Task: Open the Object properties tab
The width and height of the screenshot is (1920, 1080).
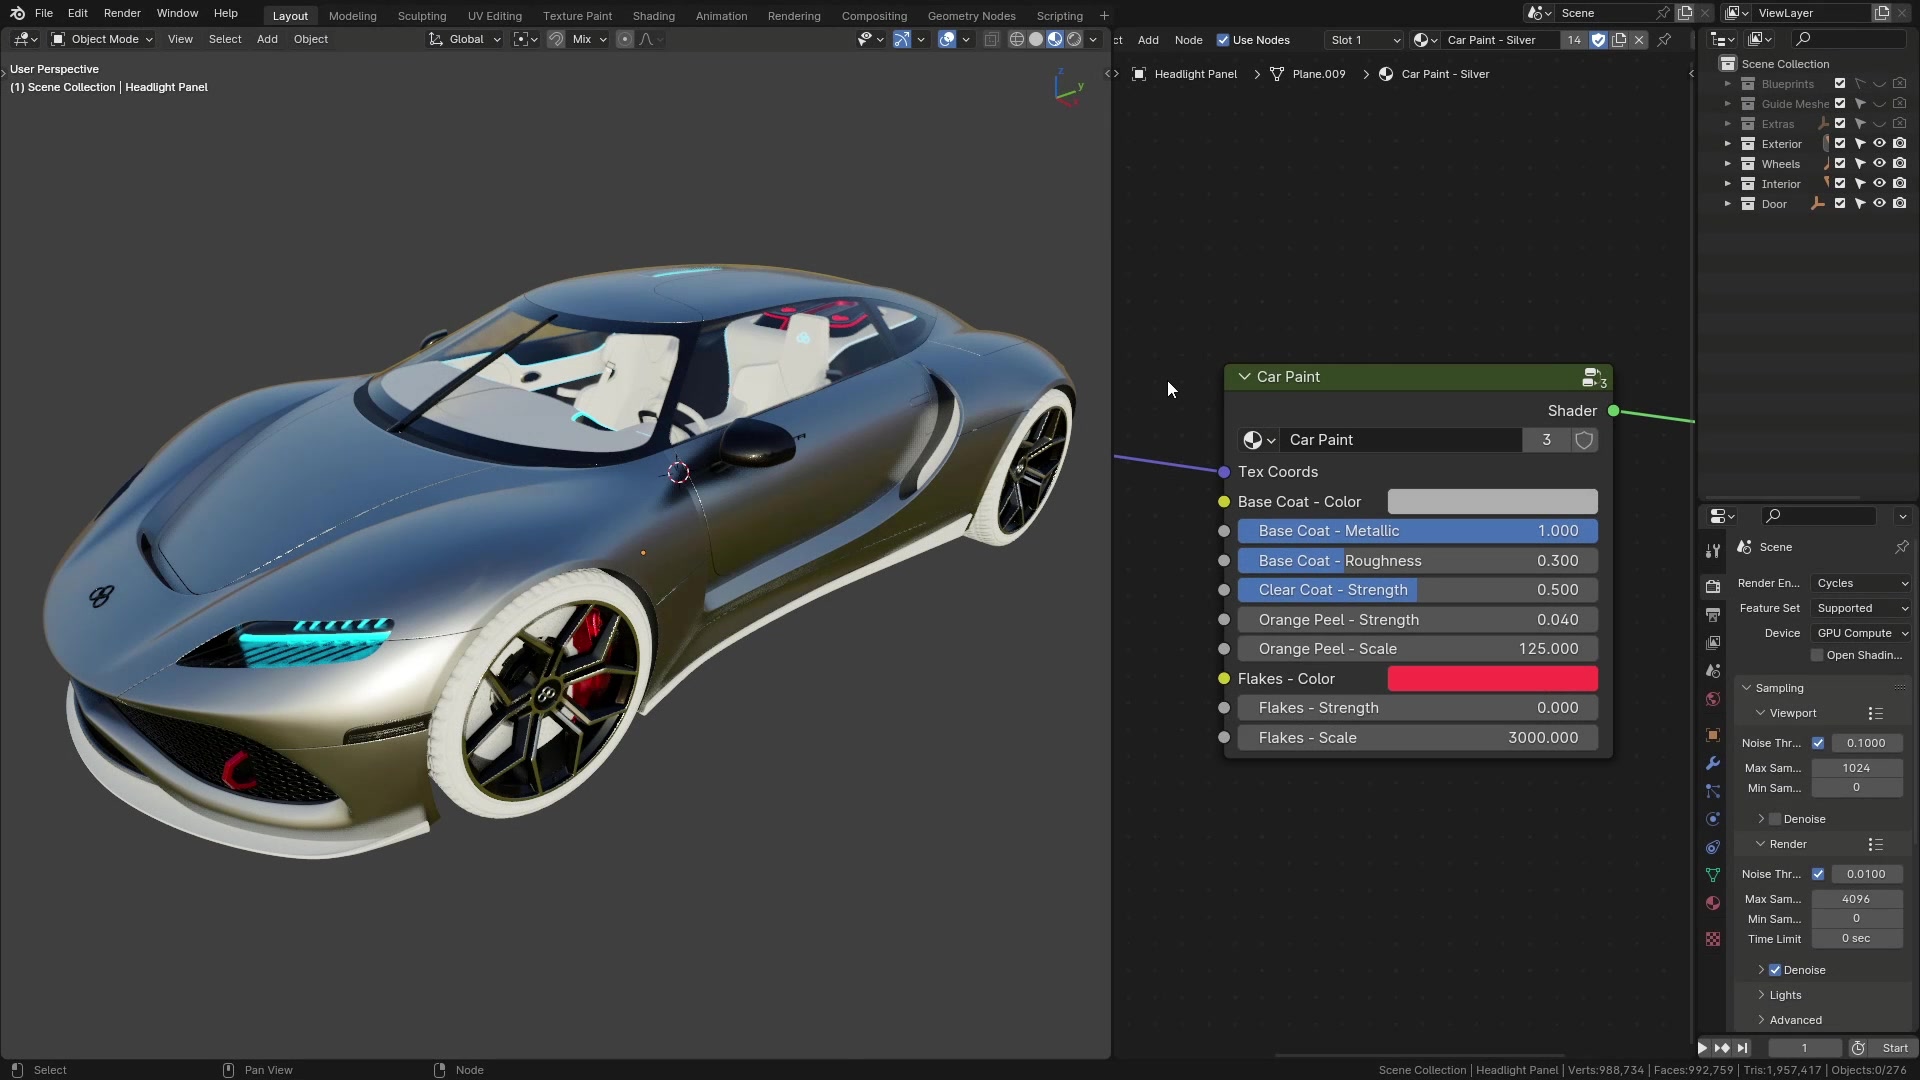Action: 1713,735
